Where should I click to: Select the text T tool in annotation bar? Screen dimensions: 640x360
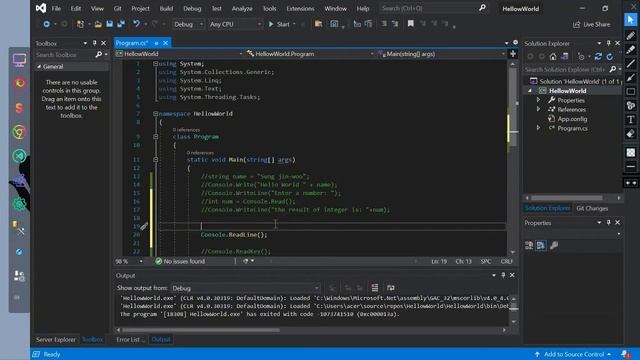631,119
